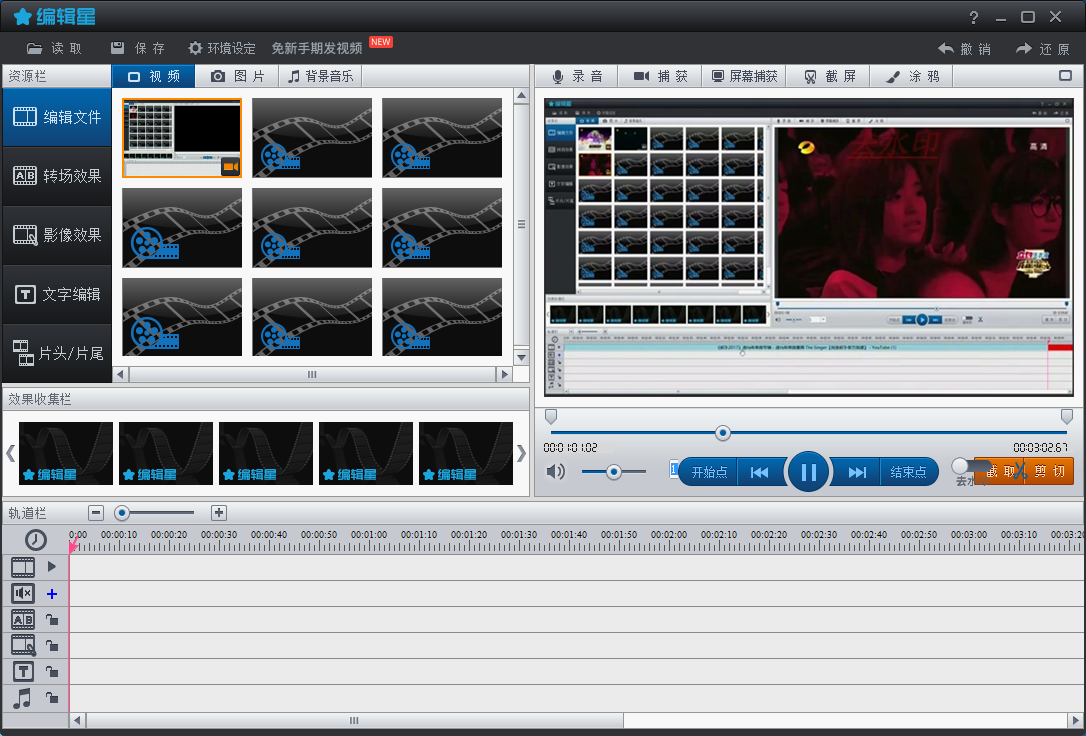Click the orange 剪切 cut button
The image size is (1086, 736).
pyautogui.click(x=1050, y=471)
